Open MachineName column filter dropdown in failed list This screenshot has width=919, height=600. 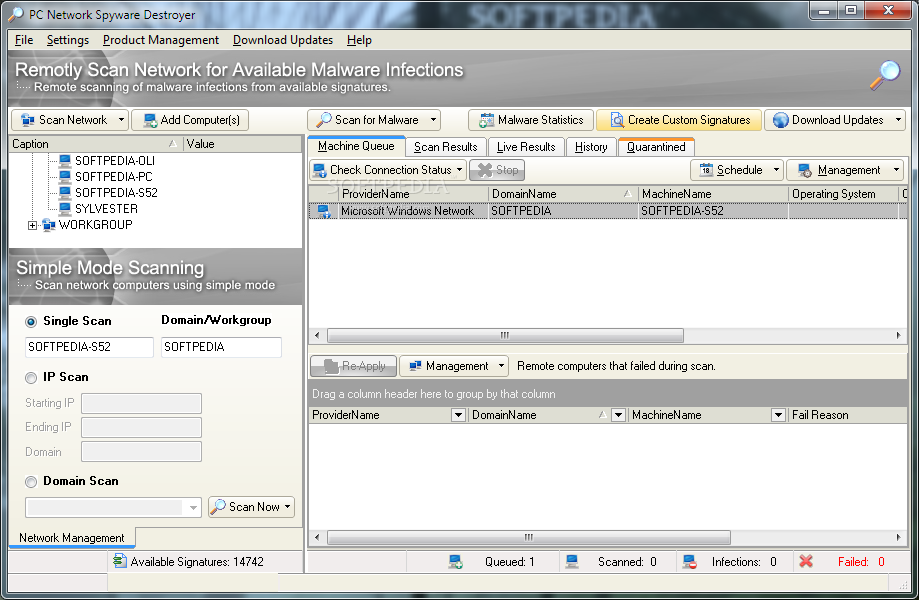coord(778,415)
